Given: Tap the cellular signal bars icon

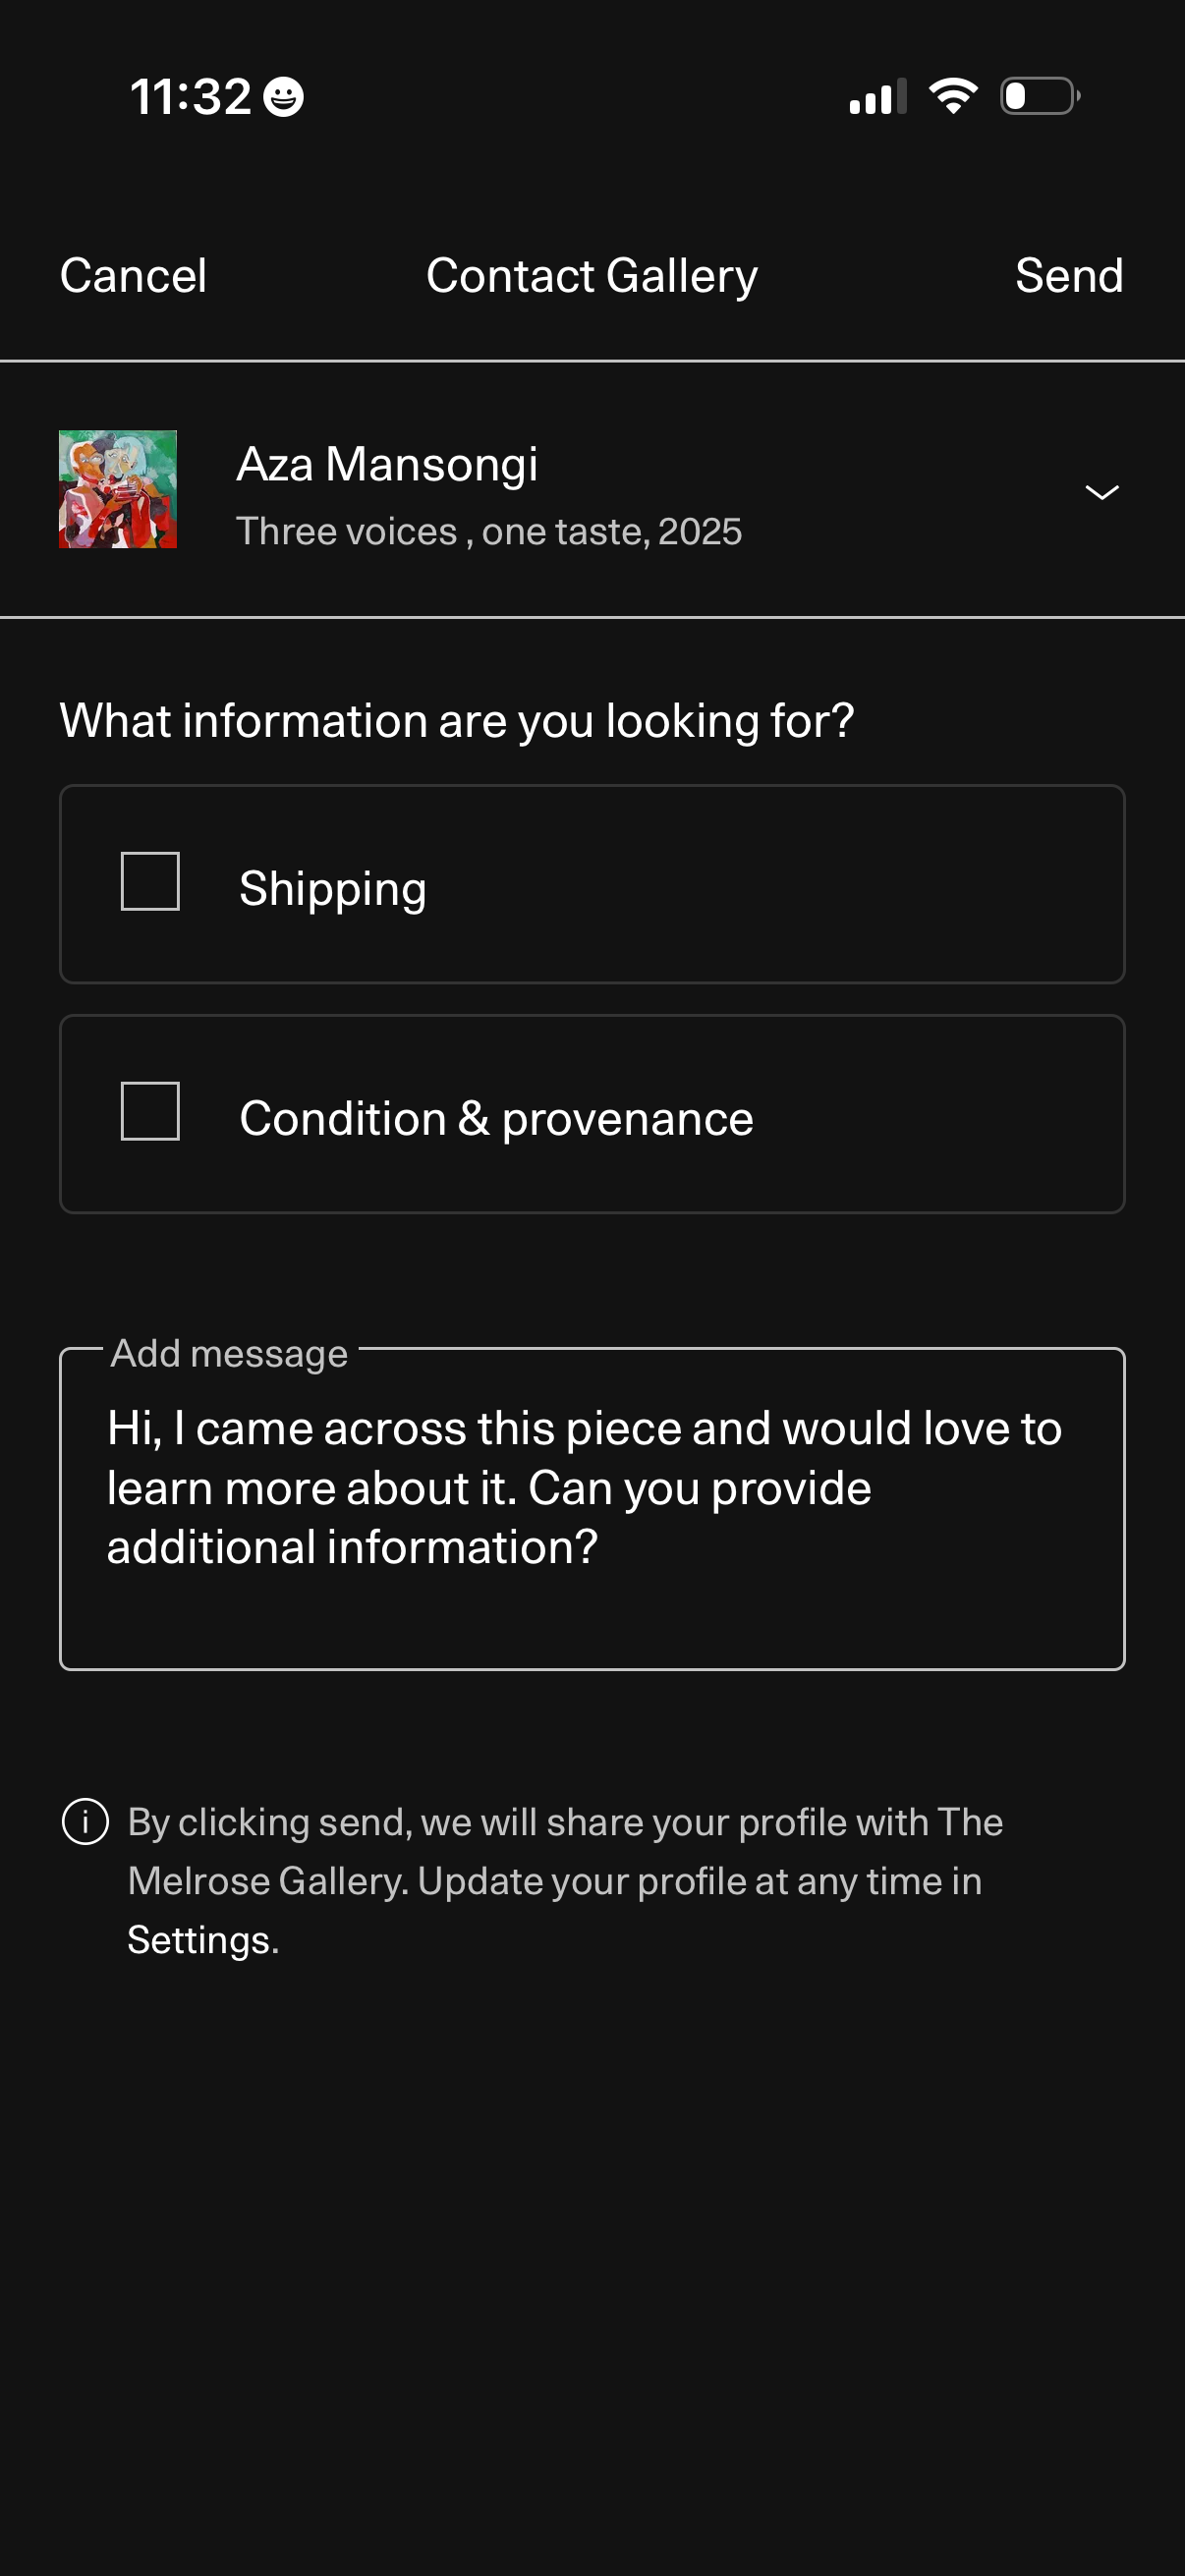Looking at the screenshot, I should coord(877,97).
